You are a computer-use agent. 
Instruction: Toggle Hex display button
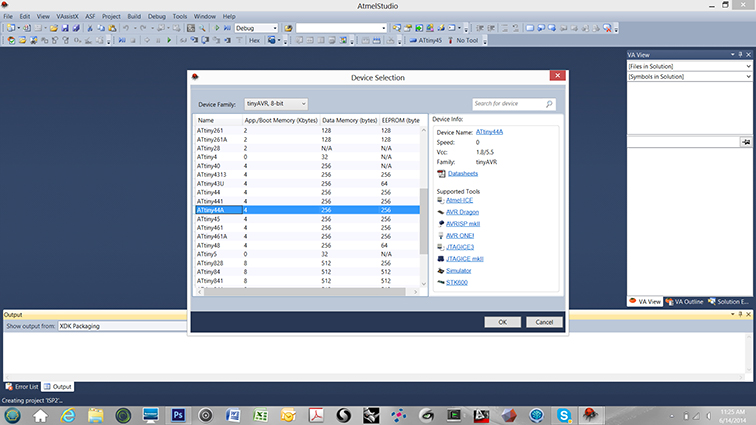point(254,41)
